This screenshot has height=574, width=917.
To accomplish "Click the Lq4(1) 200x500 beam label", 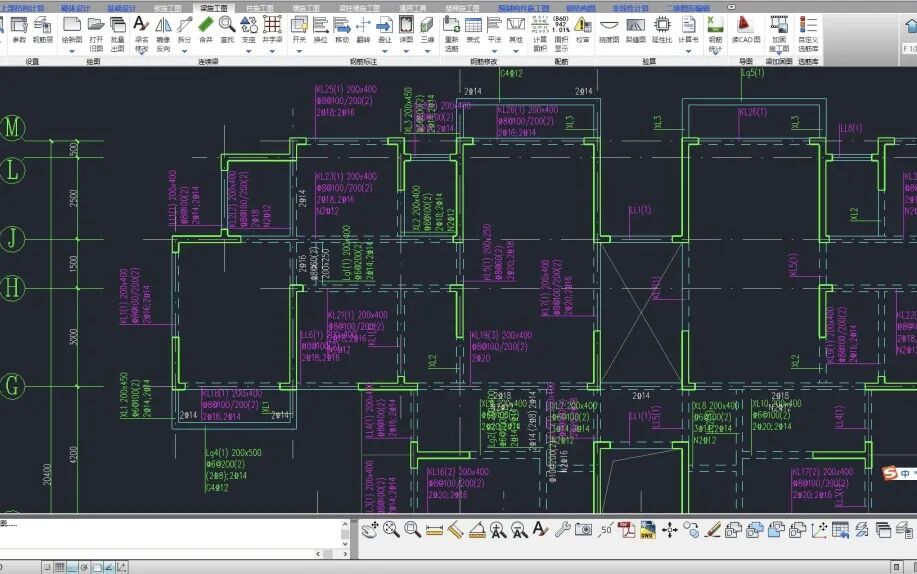I will tap(233, 453).
